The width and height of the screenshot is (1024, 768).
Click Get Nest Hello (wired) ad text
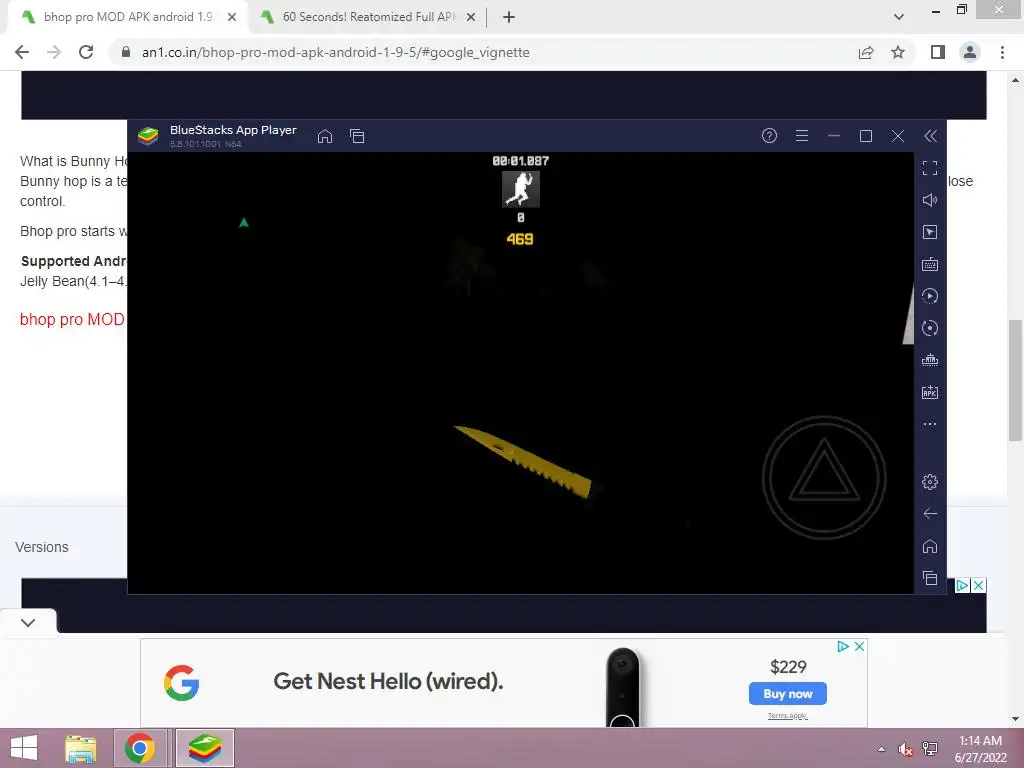coord(389,681)
